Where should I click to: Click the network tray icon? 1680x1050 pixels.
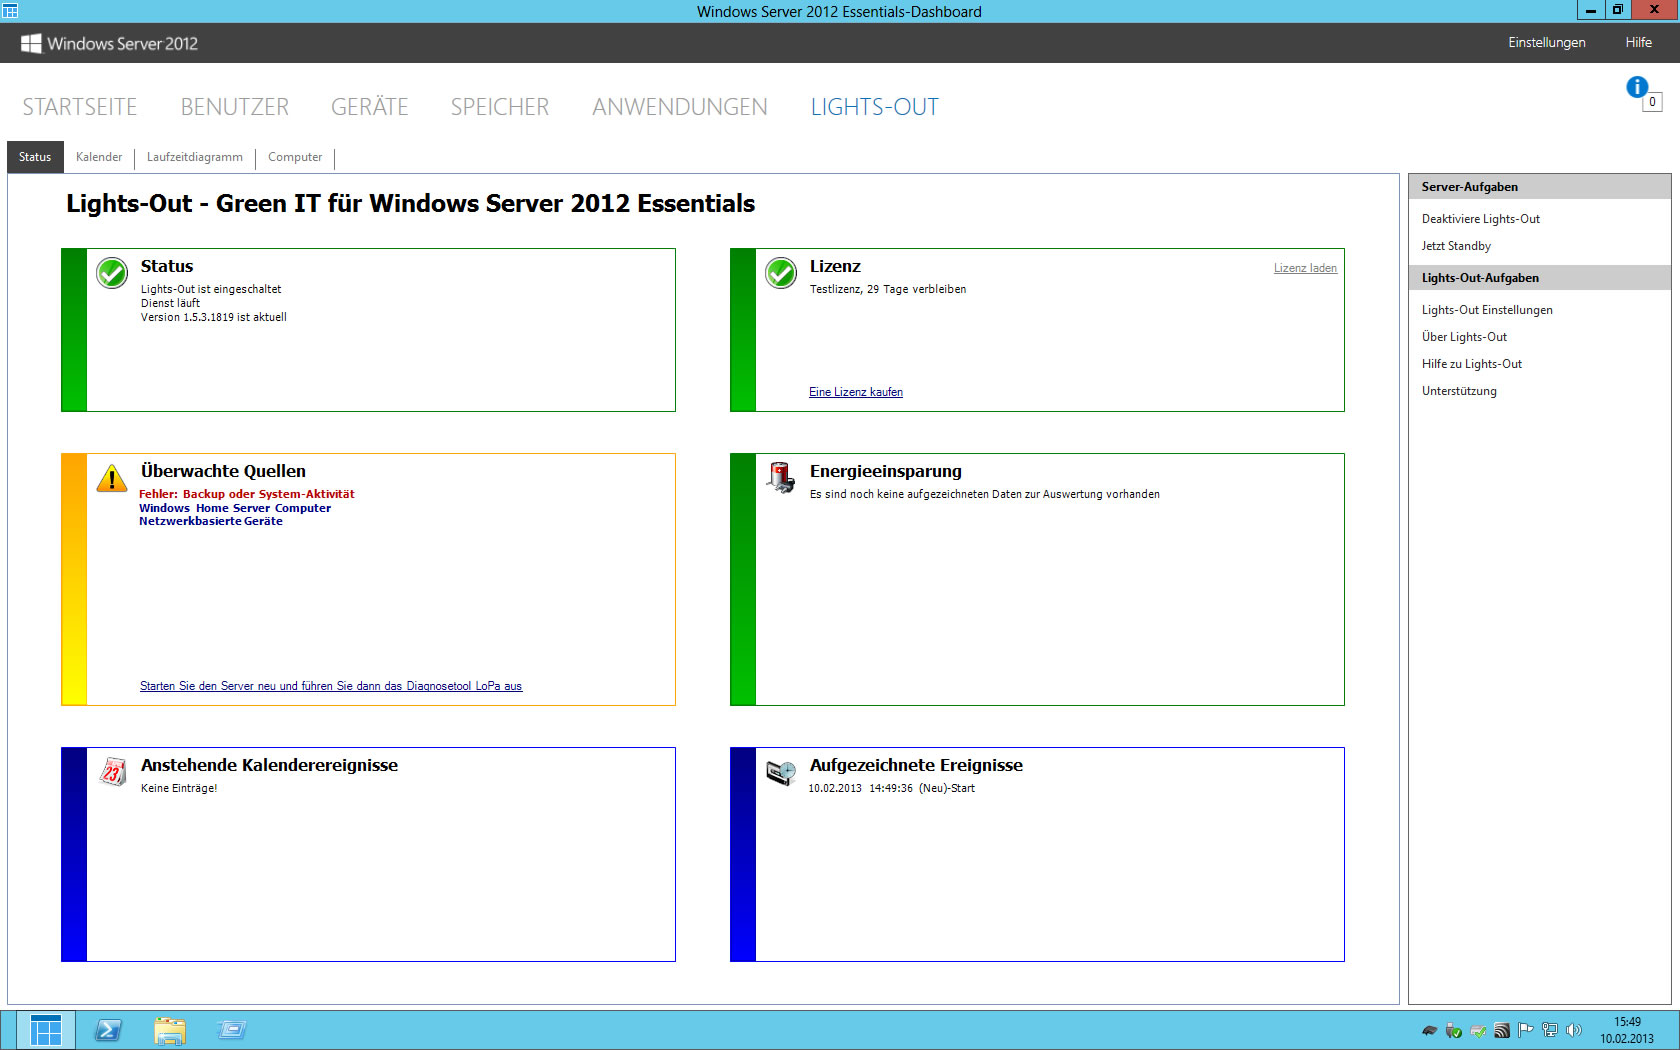pos(1550,1030)
